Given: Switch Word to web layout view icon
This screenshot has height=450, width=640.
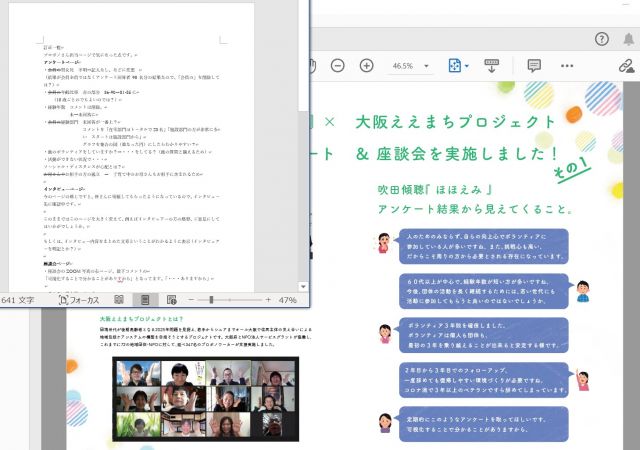Looking at the screenshot, I should [172, 300].
